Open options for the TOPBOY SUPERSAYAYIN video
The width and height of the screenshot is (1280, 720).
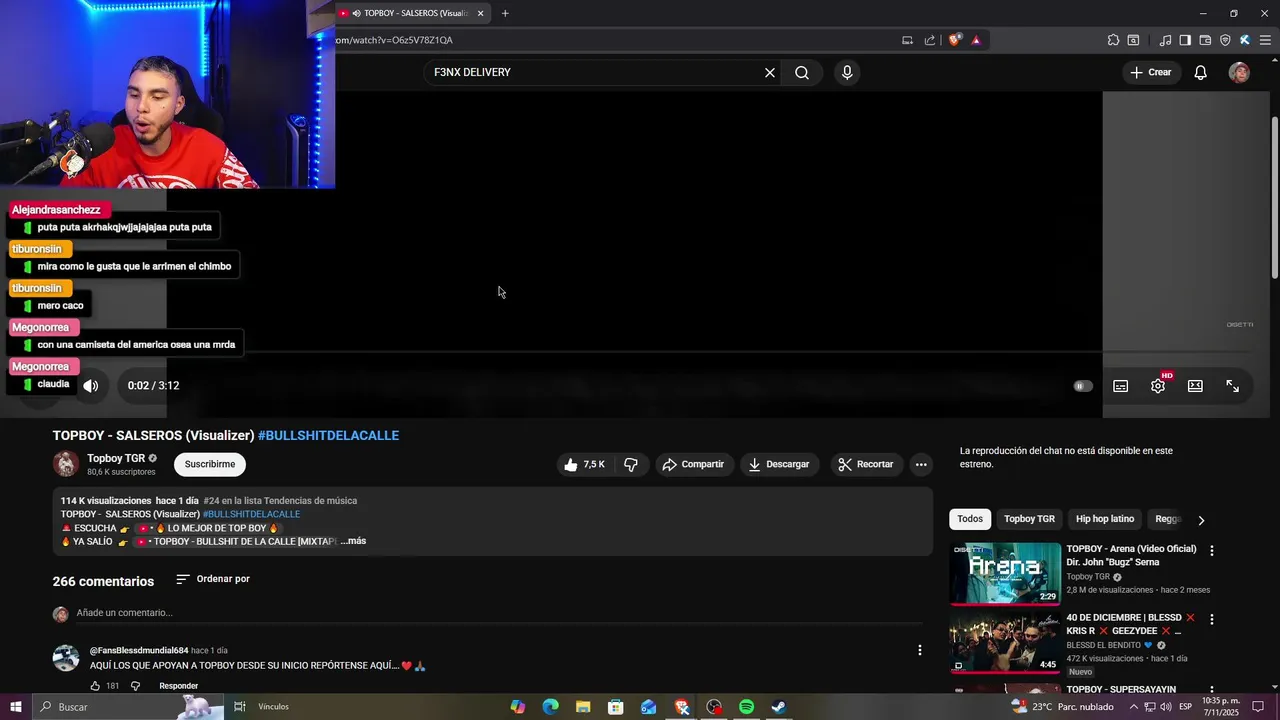click(x=1212, y=690)
